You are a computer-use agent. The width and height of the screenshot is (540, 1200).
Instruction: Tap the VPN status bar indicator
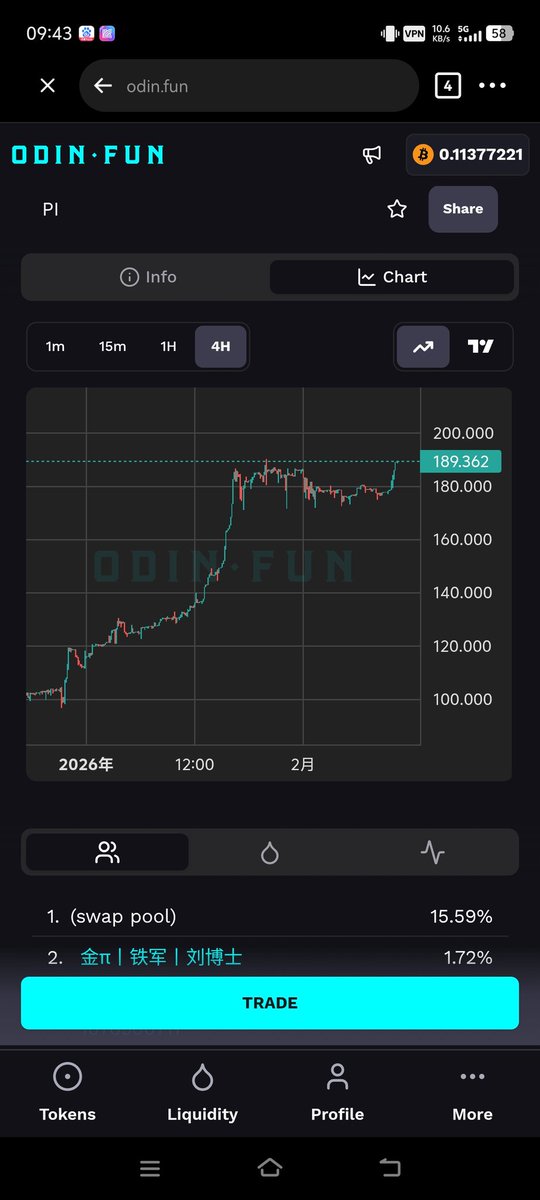click(413, 33)
